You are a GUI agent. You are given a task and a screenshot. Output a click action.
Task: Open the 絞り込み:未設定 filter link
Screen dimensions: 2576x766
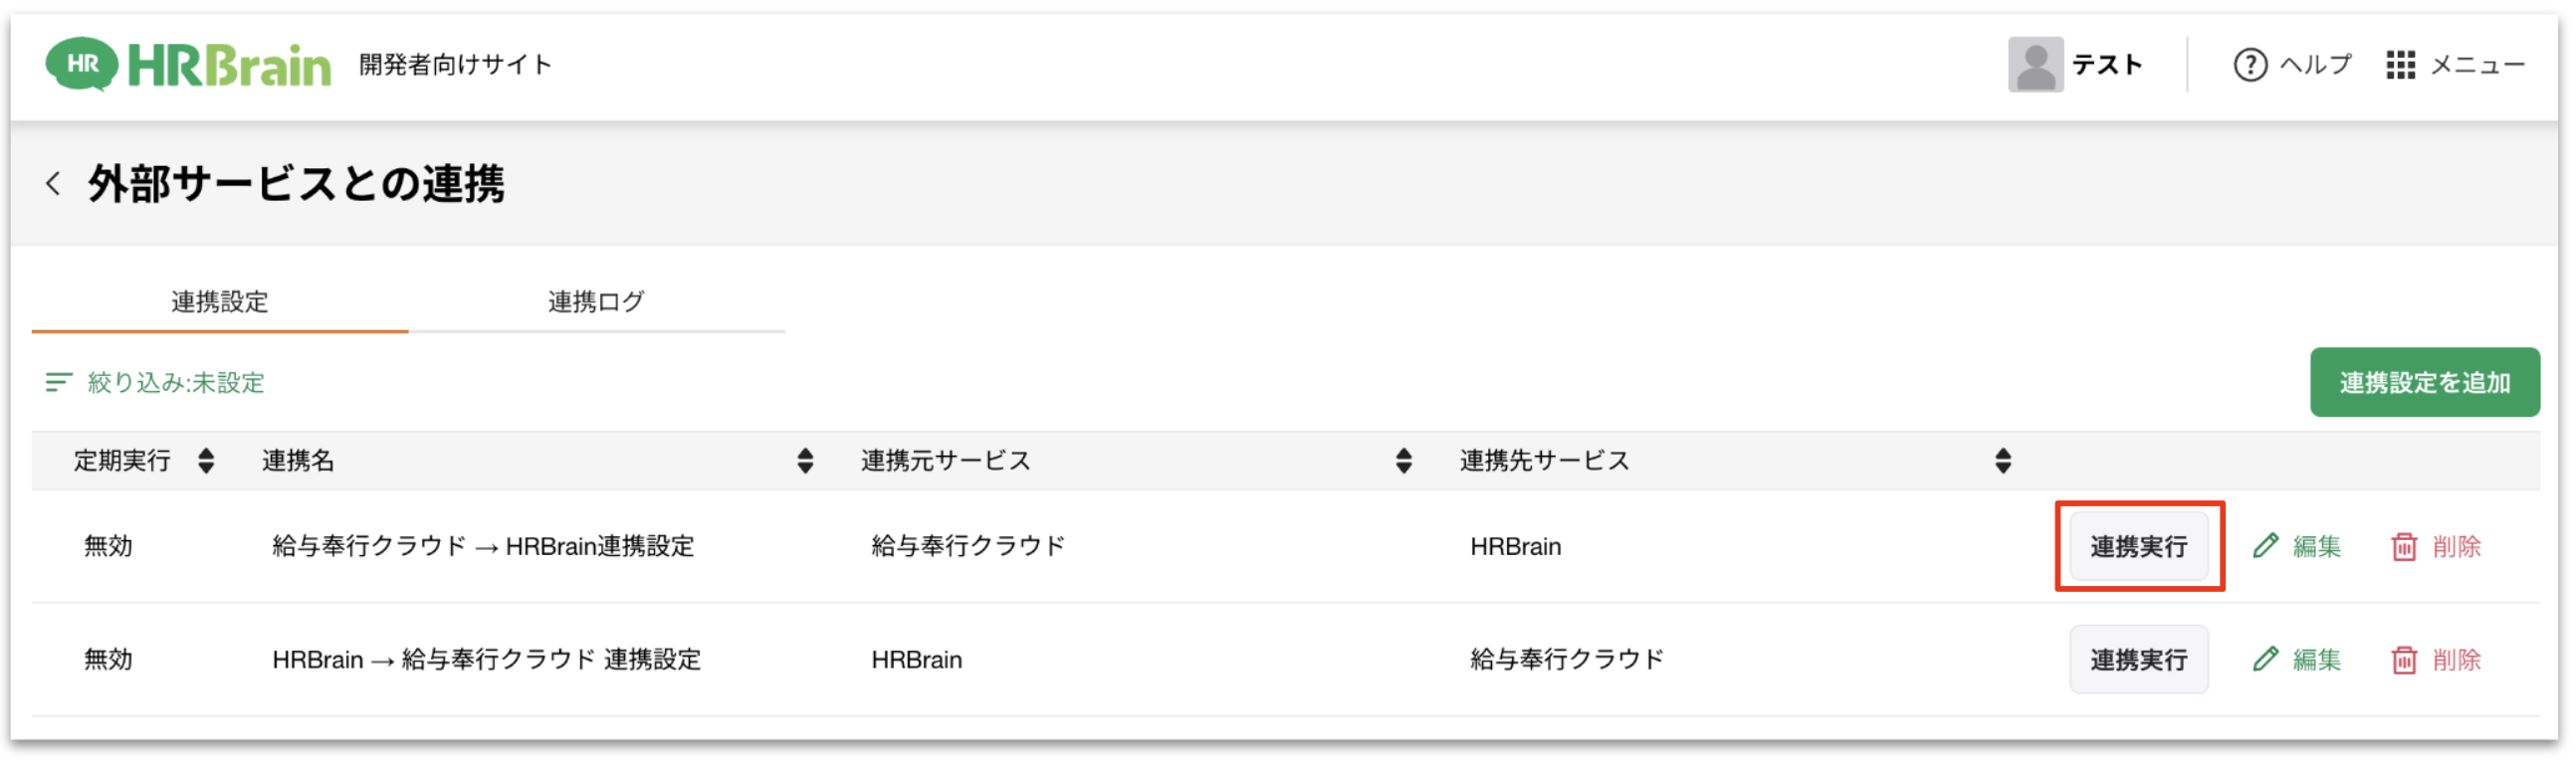(176, 383)
